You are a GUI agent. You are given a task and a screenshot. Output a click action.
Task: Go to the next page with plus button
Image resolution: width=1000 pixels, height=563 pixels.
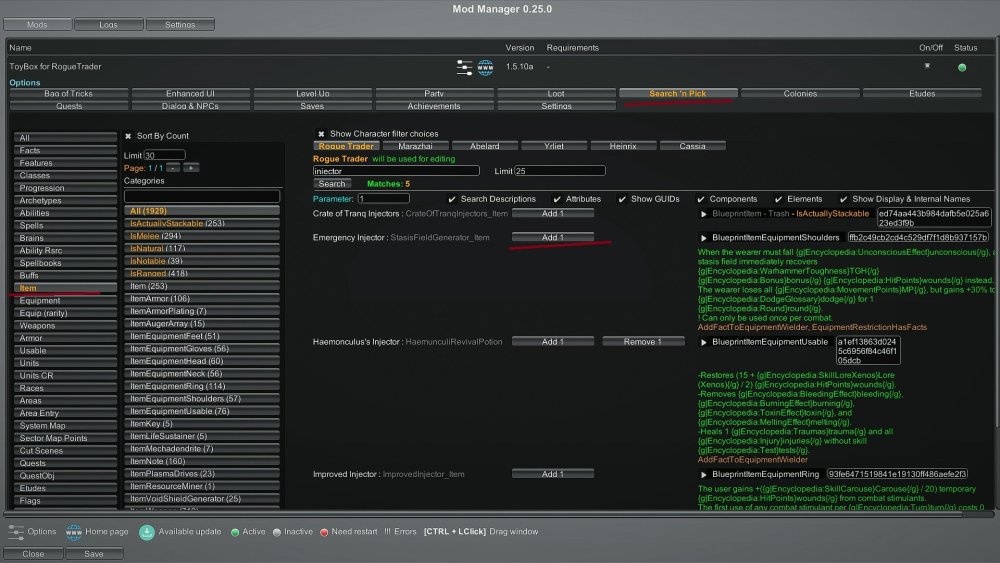click(191, 168)
